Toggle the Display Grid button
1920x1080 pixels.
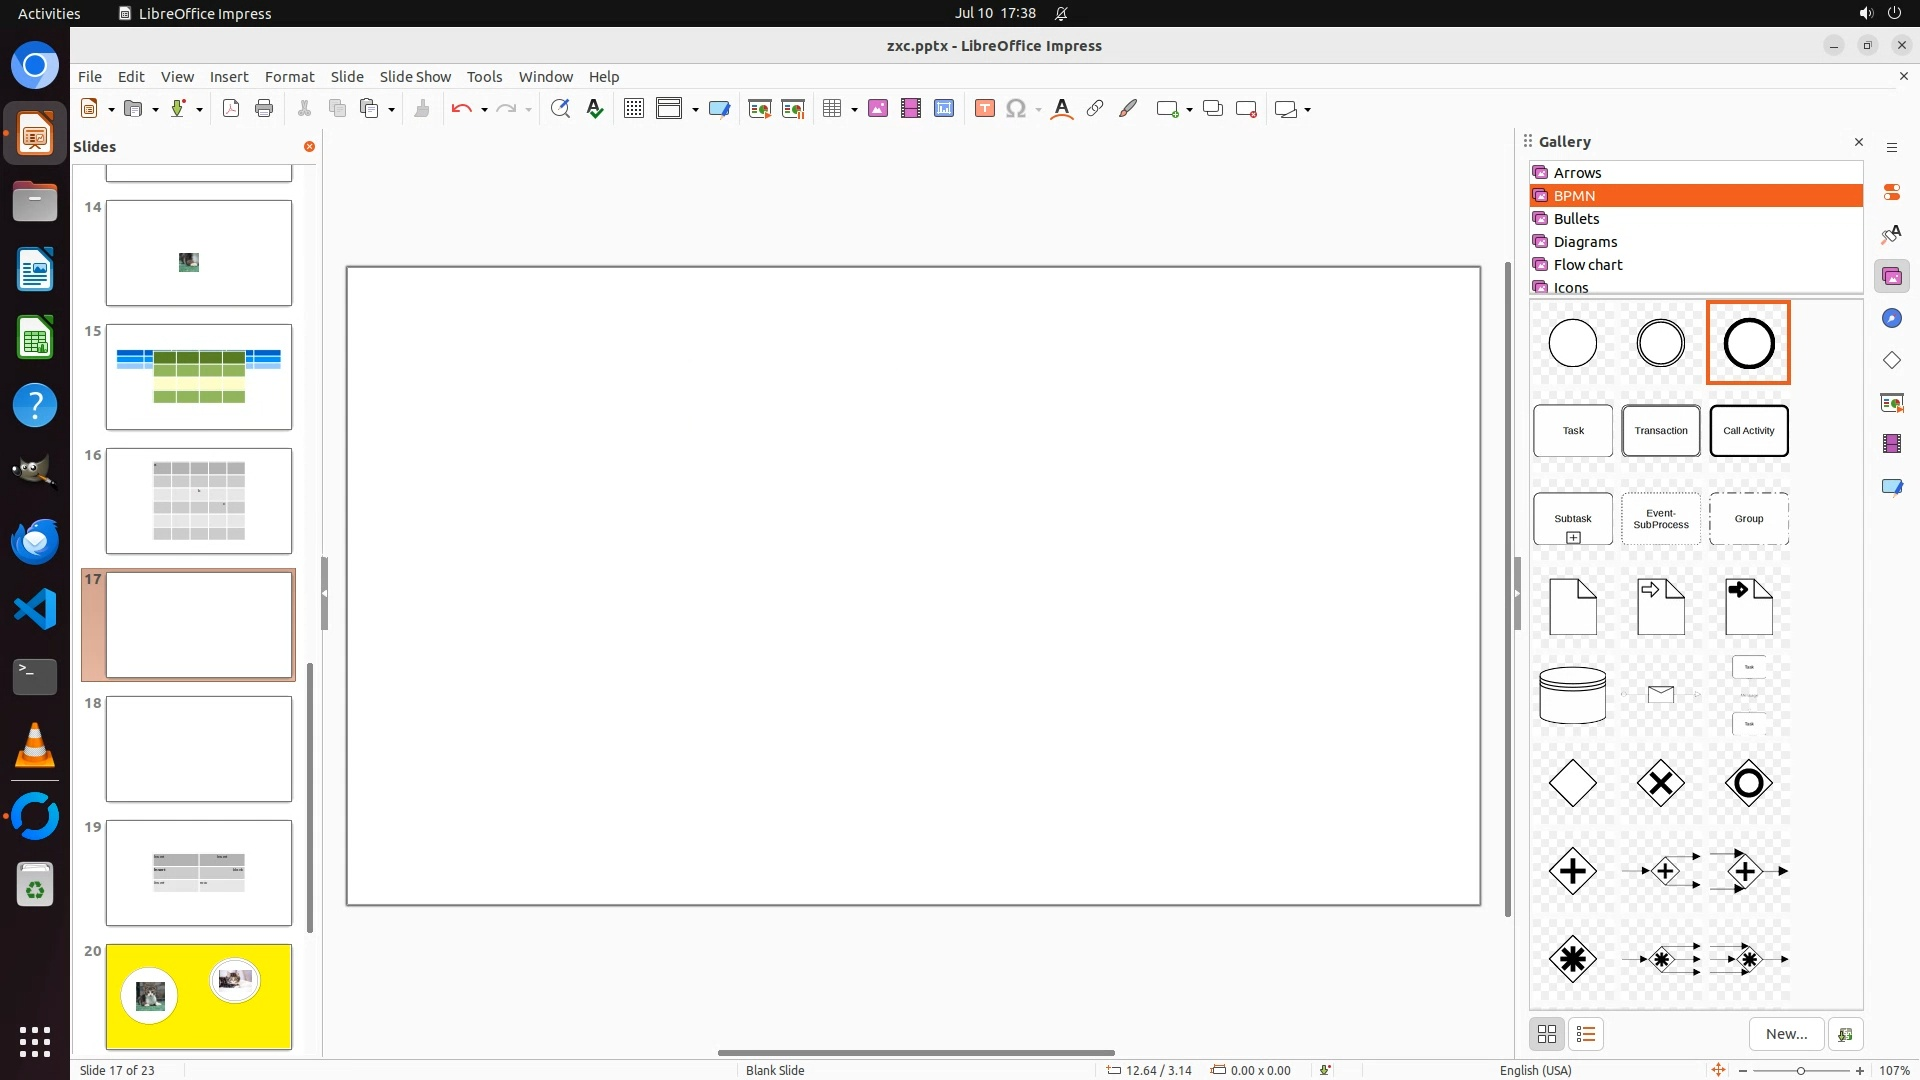(634, 109)
